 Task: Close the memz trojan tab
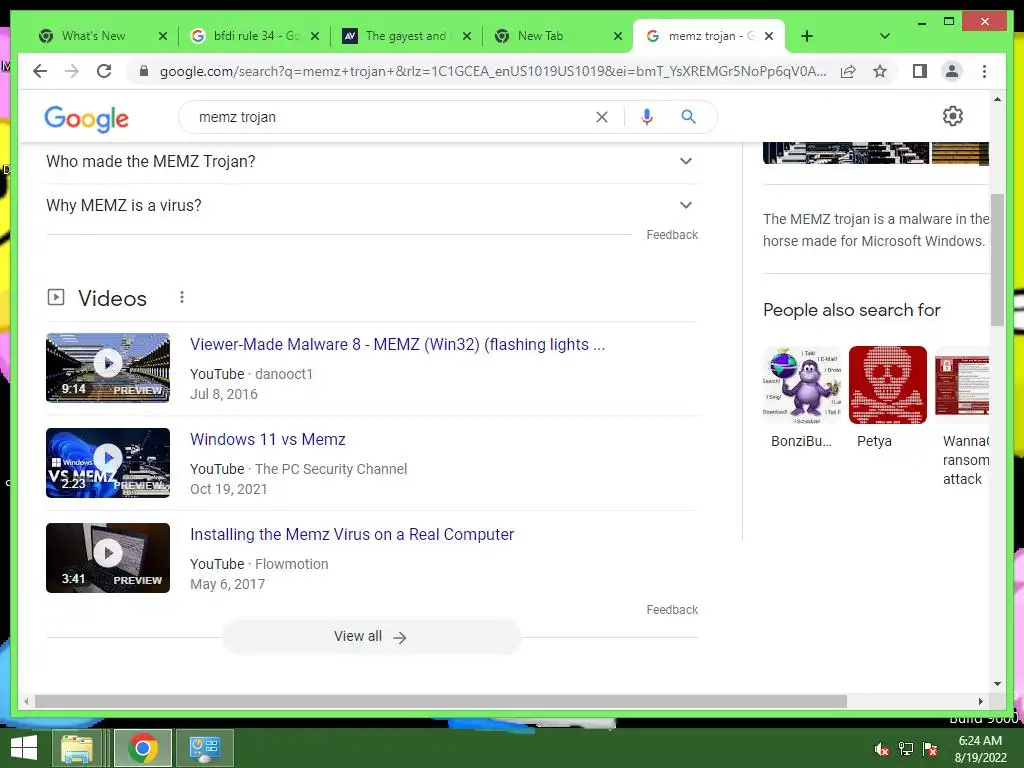point(769,36)
